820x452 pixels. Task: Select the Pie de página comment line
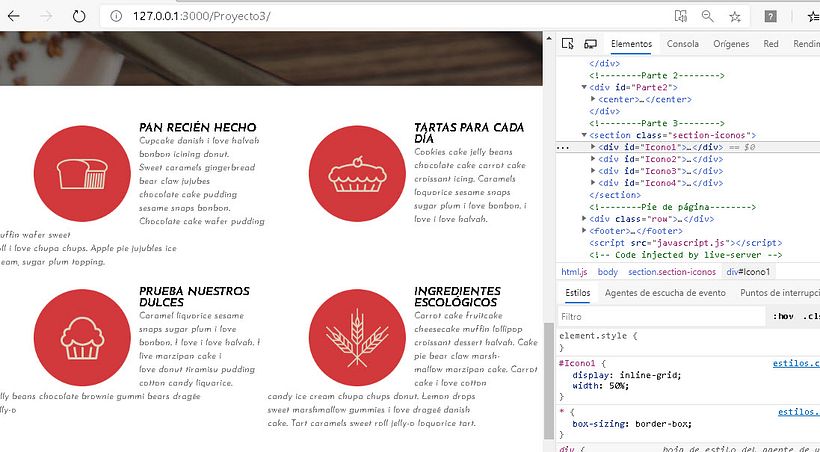673,207
